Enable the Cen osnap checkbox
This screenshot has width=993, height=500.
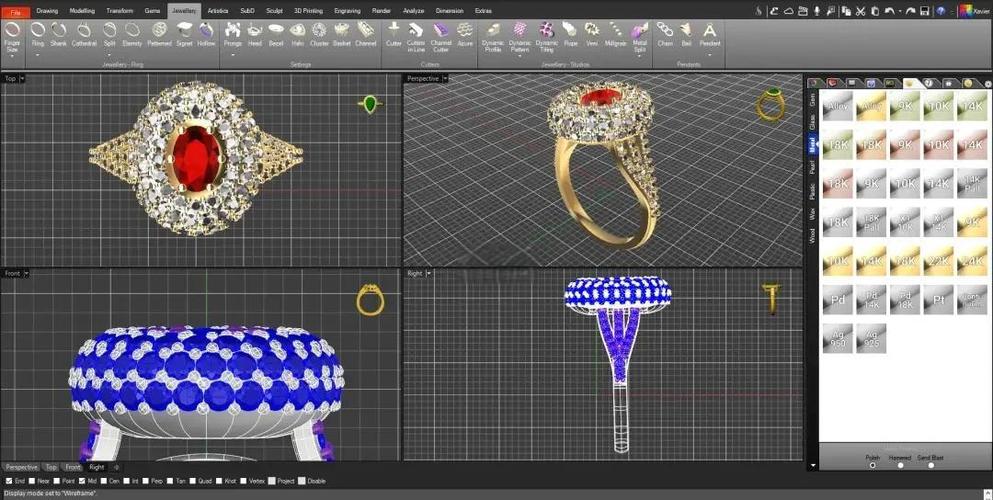(x=104, y=481)
